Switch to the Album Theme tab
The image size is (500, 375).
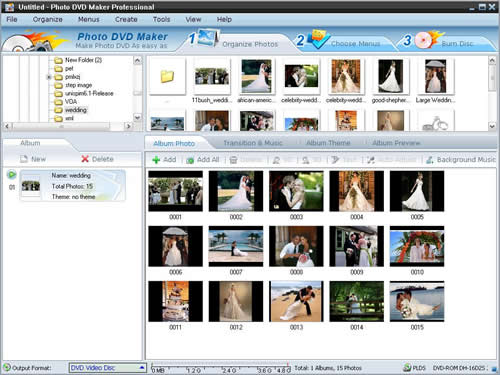tap(328, 143)
